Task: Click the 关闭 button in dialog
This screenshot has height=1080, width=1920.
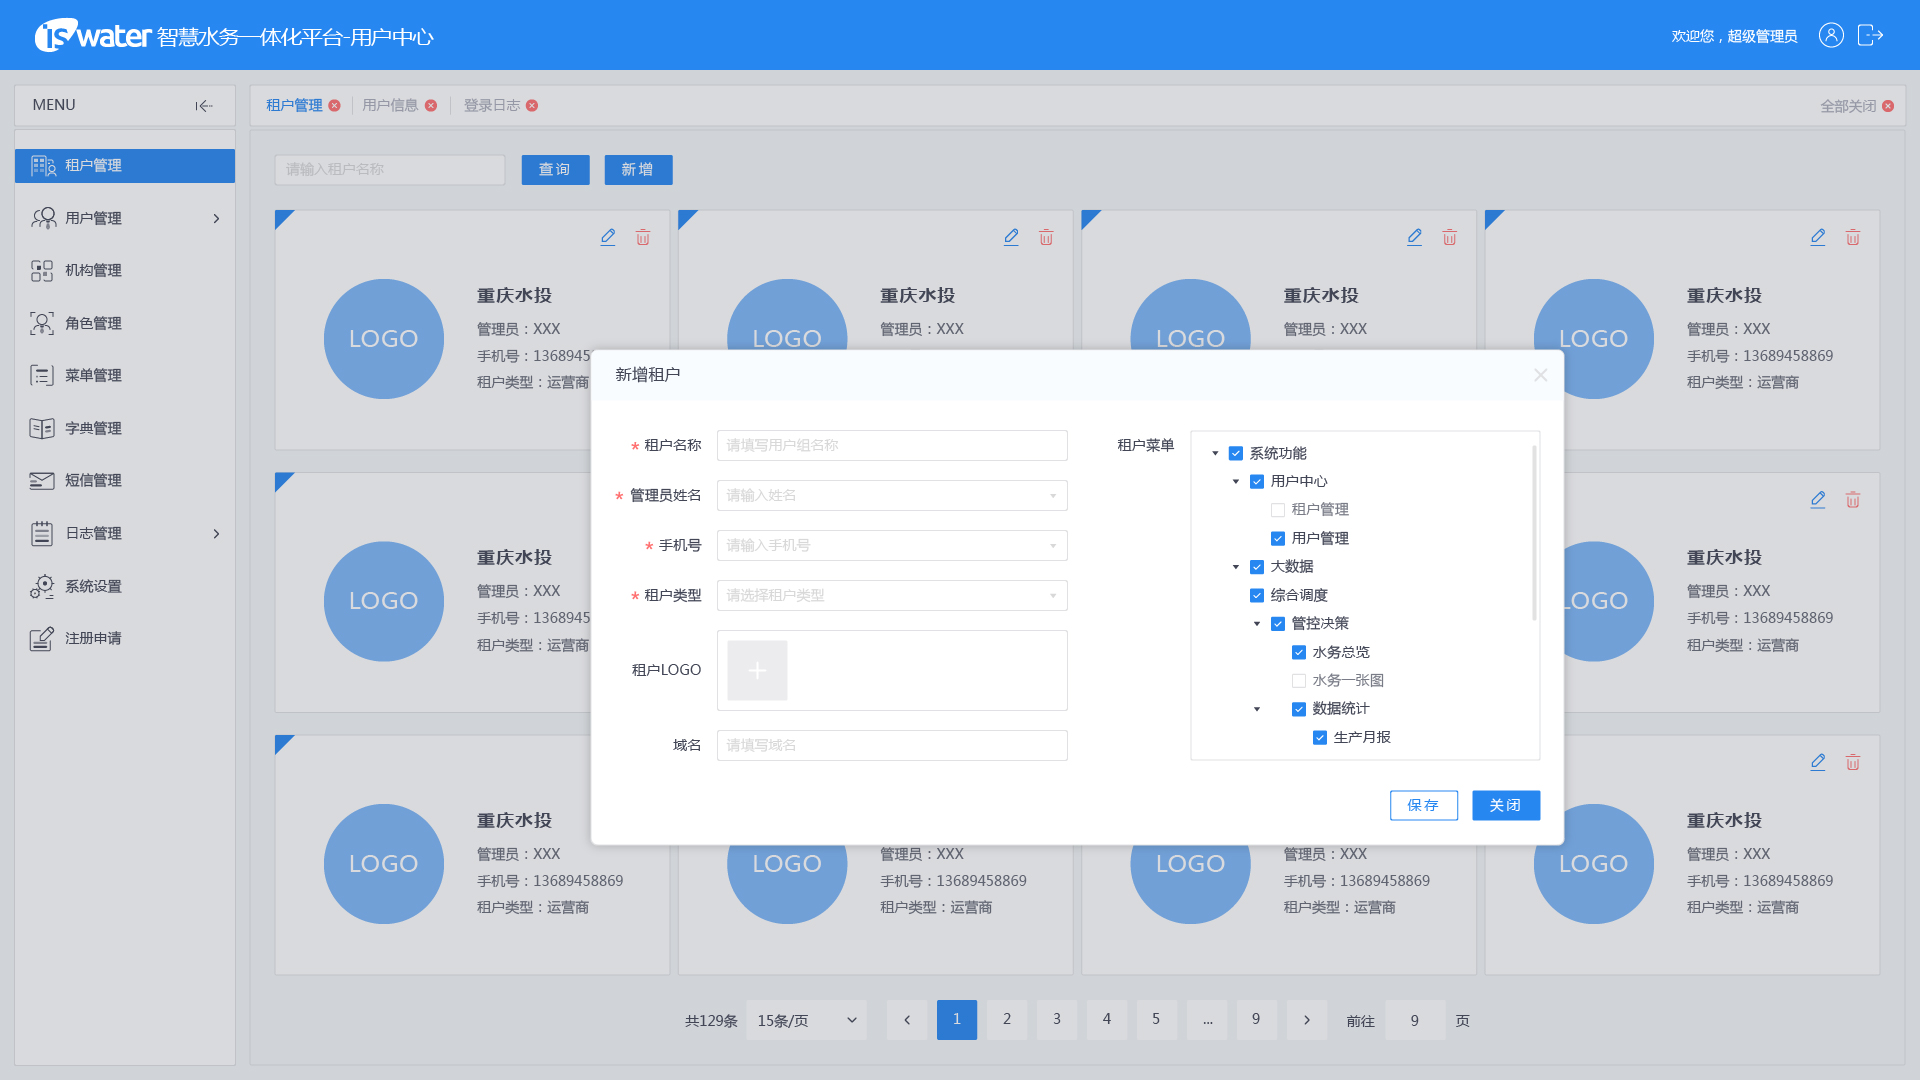Action: [x=1505, y=805]
